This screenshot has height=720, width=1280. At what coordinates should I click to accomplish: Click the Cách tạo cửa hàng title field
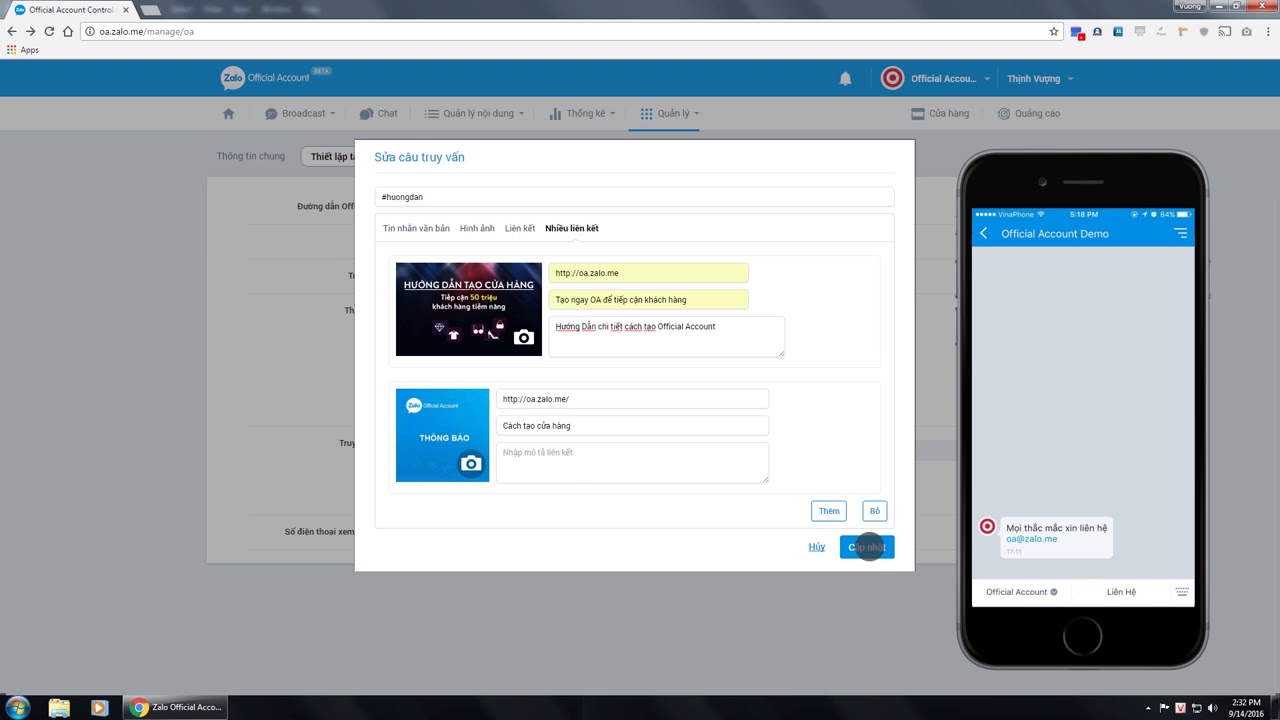pyautogui.click(x=632, y=426)
